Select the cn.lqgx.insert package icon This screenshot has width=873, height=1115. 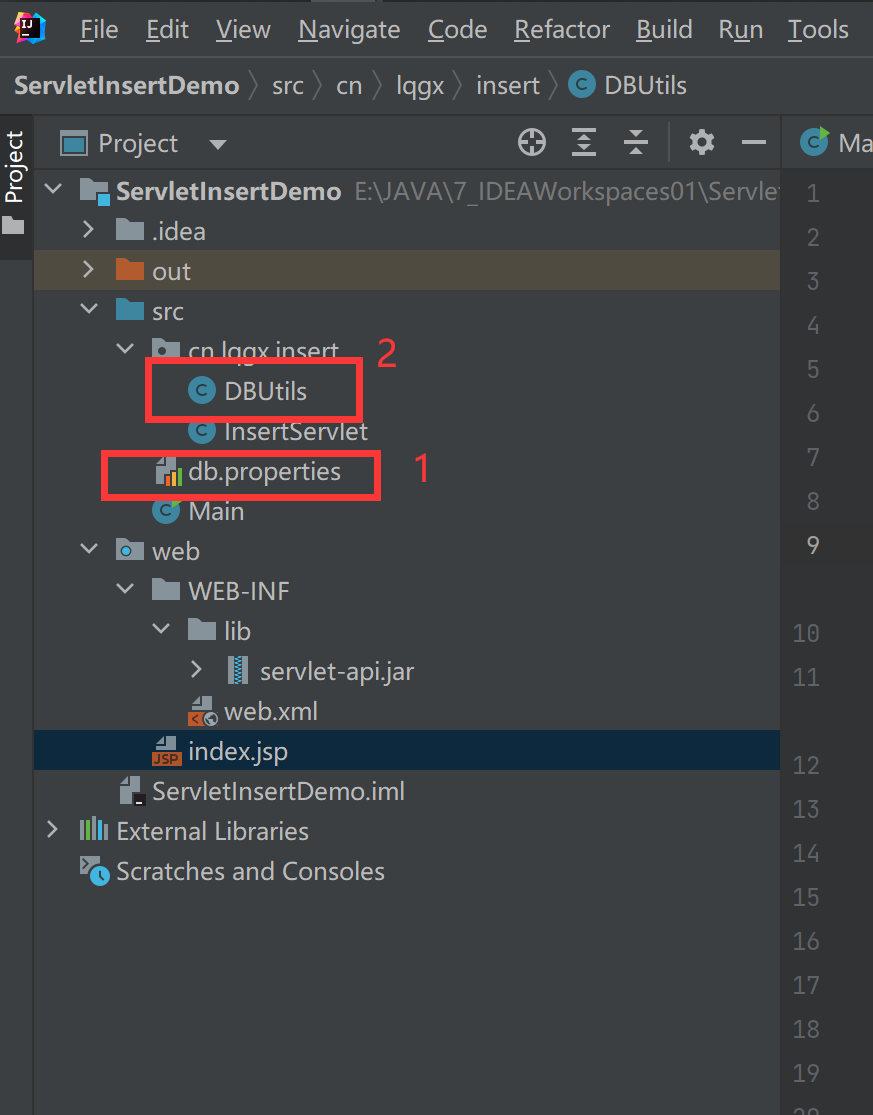(x=166, y=348)
